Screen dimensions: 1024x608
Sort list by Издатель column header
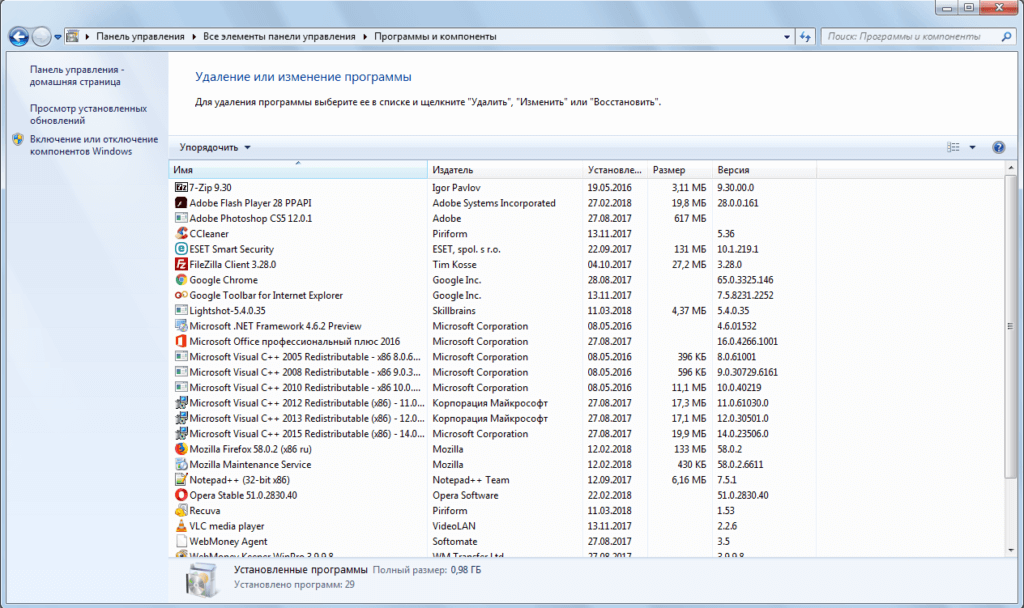click(505, 170)
